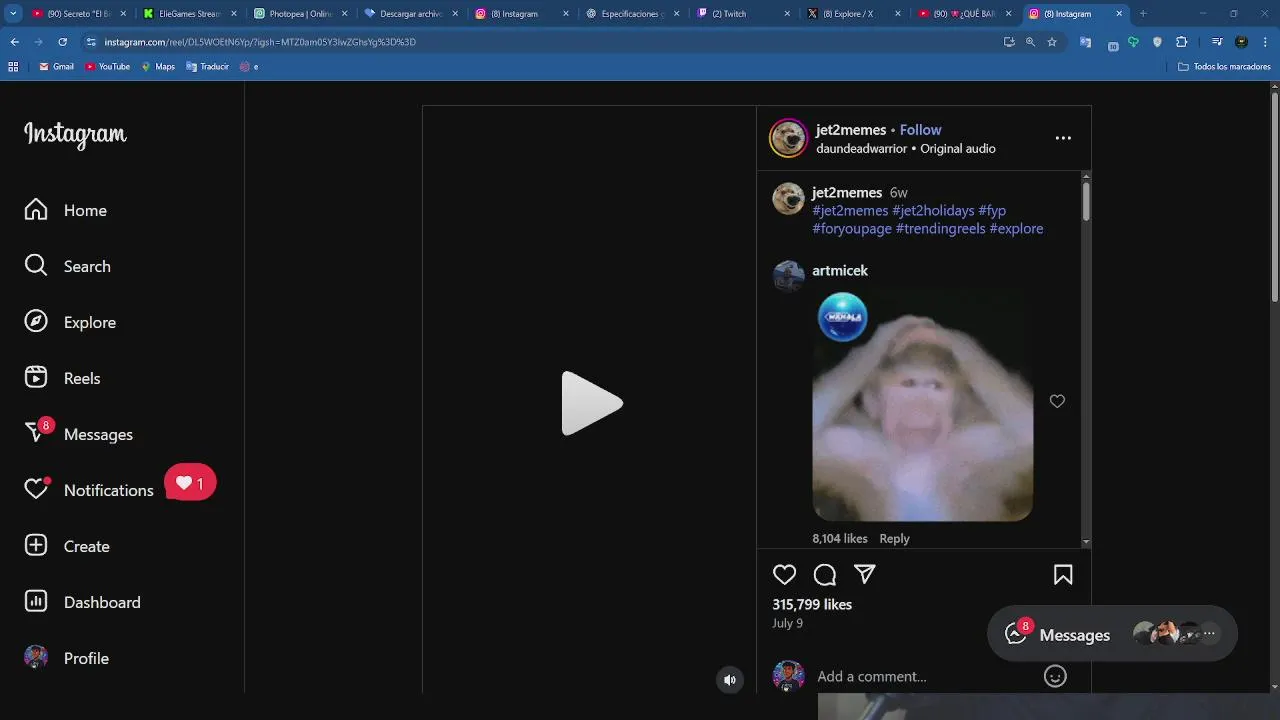The image size is (1280, 720).
Task: Open the tab search dropdown arrow
Action: click(13, 14)
